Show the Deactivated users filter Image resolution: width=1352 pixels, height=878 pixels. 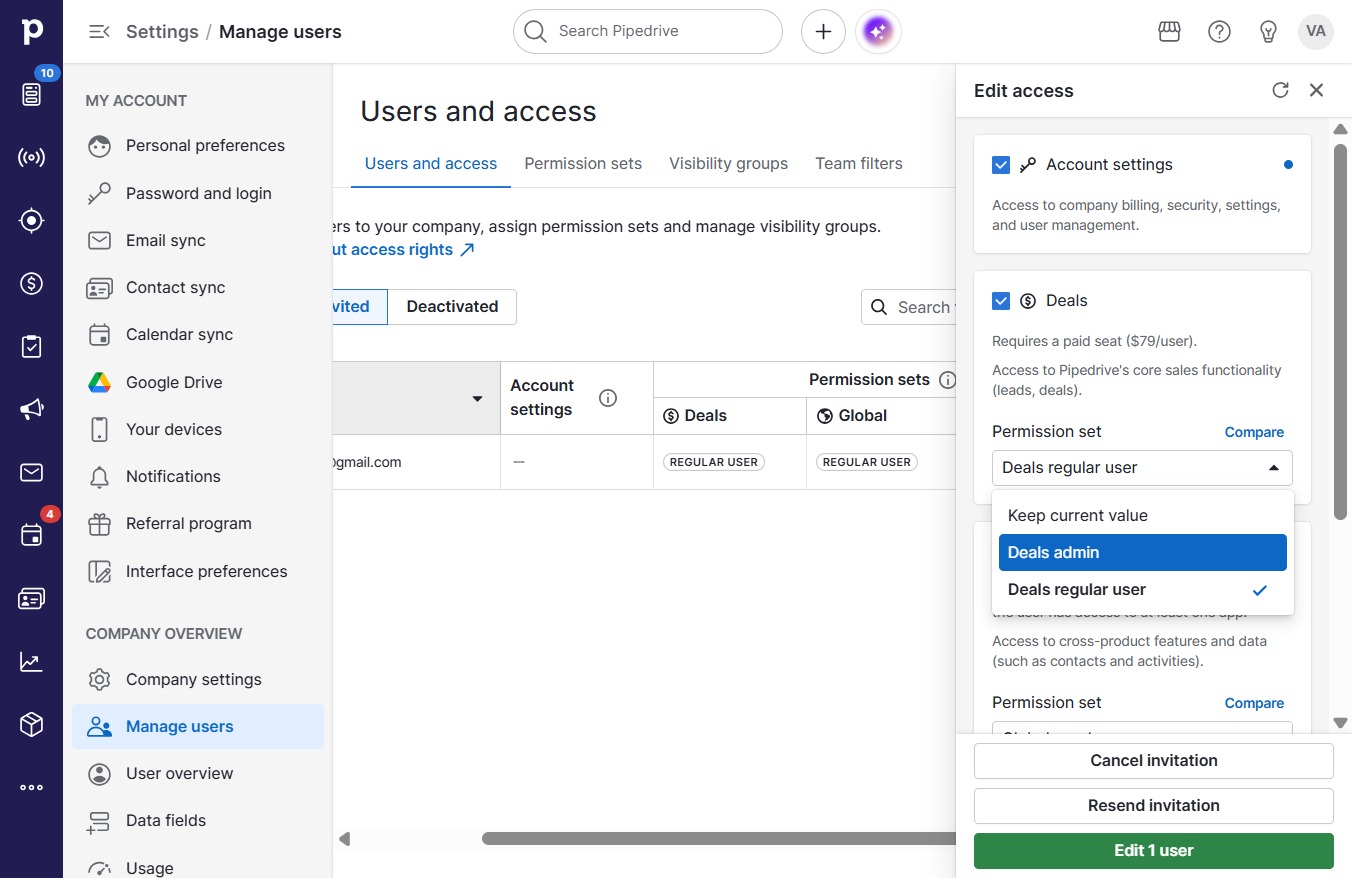[x=452, y=307]
